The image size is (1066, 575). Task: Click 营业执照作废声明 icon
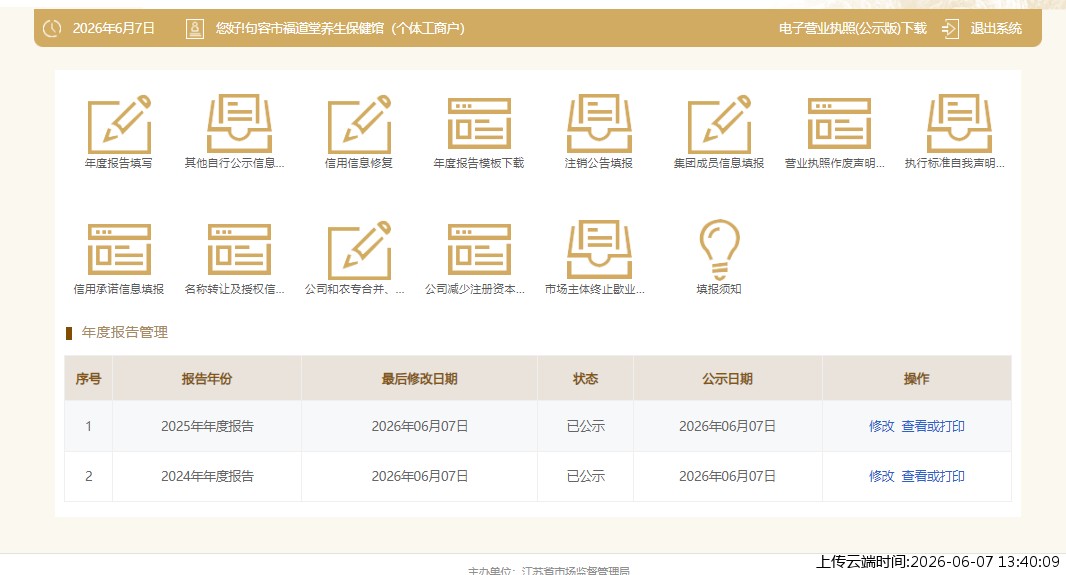pyautogui.click(x=839, y=124)
